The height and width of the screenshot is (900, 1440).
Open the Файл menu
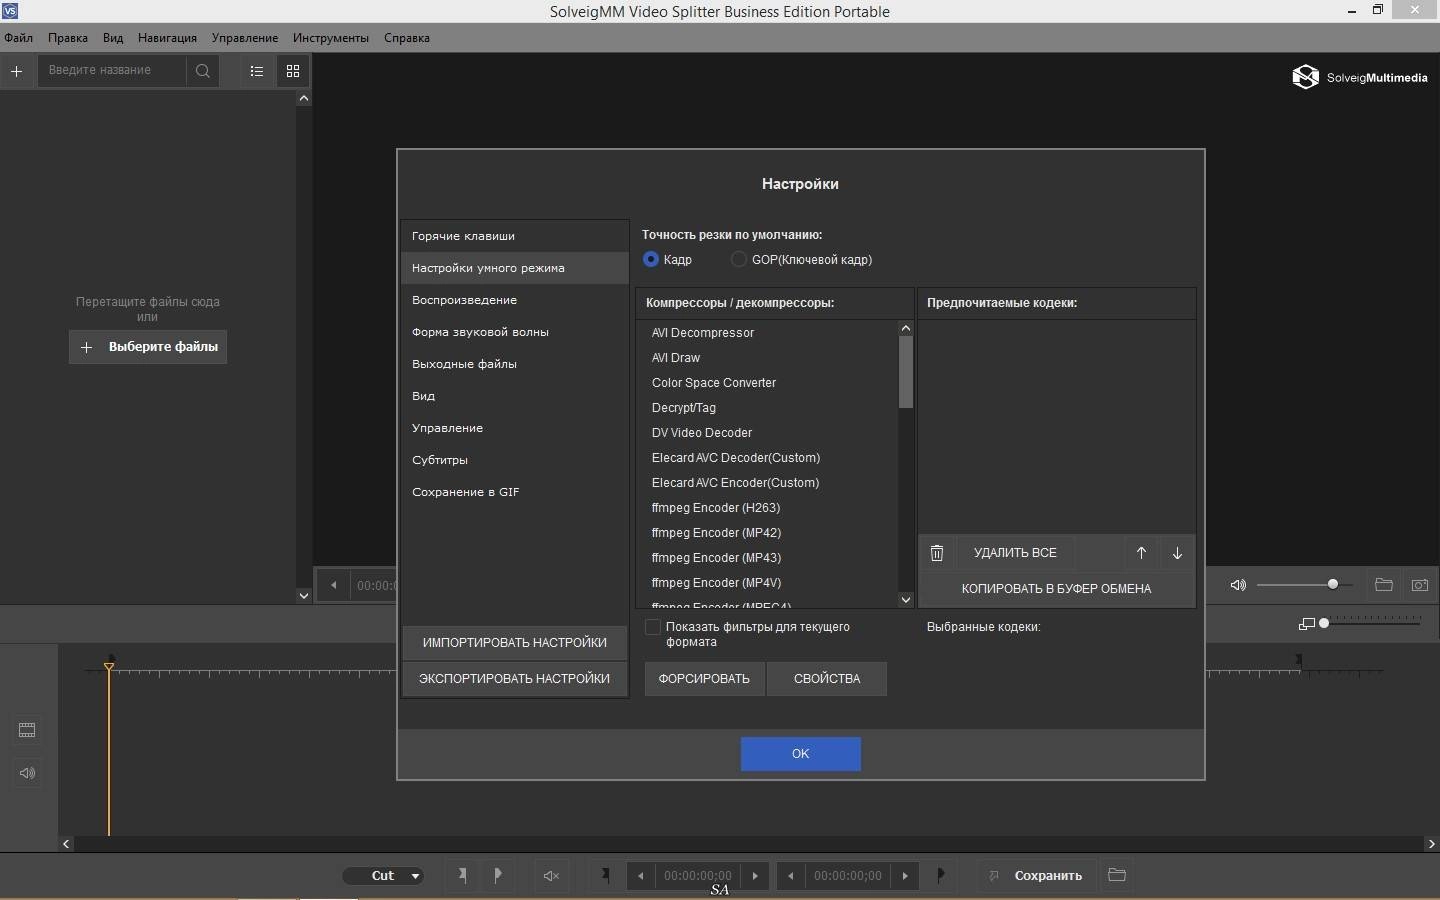18,38
